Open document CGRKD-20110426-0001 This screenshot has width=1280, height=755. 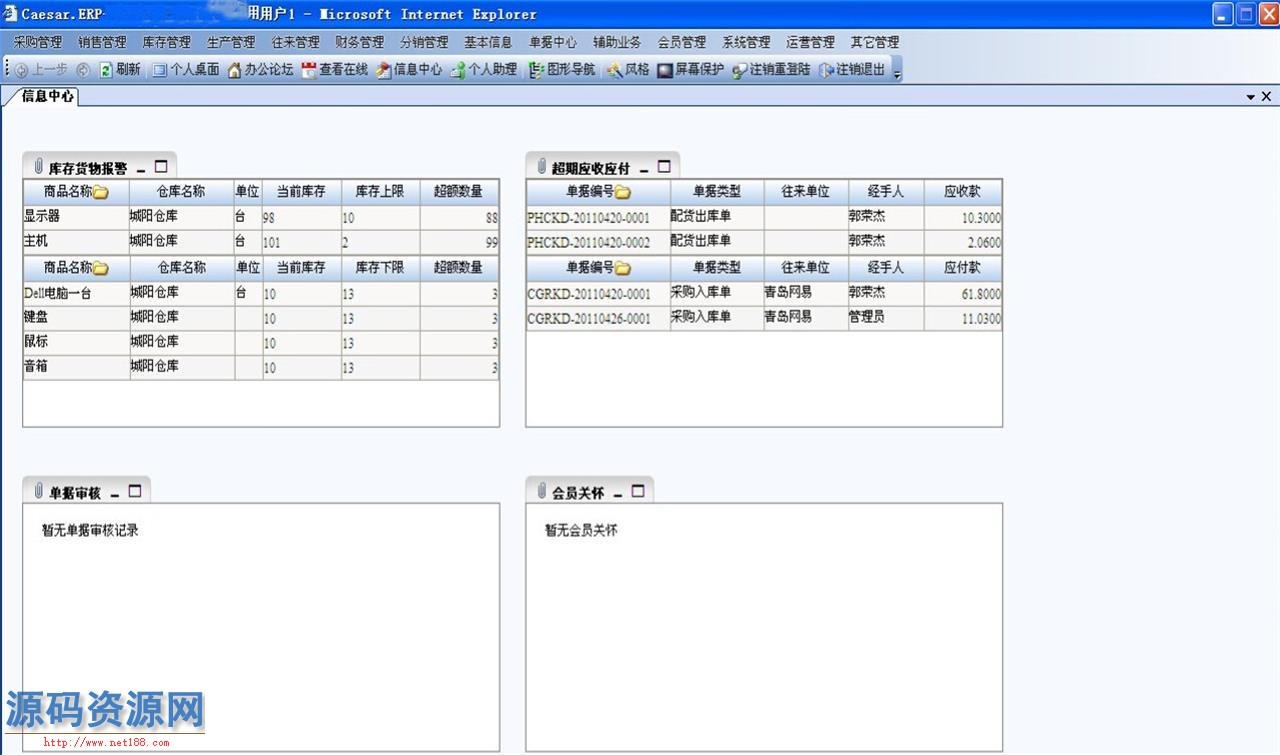click(588, 319)
